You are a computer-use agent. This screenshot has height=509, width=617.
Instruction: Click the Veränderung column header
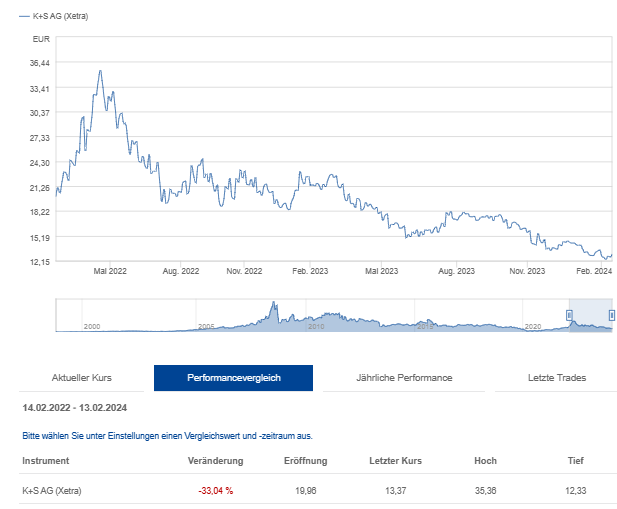(x=215, y=461)
